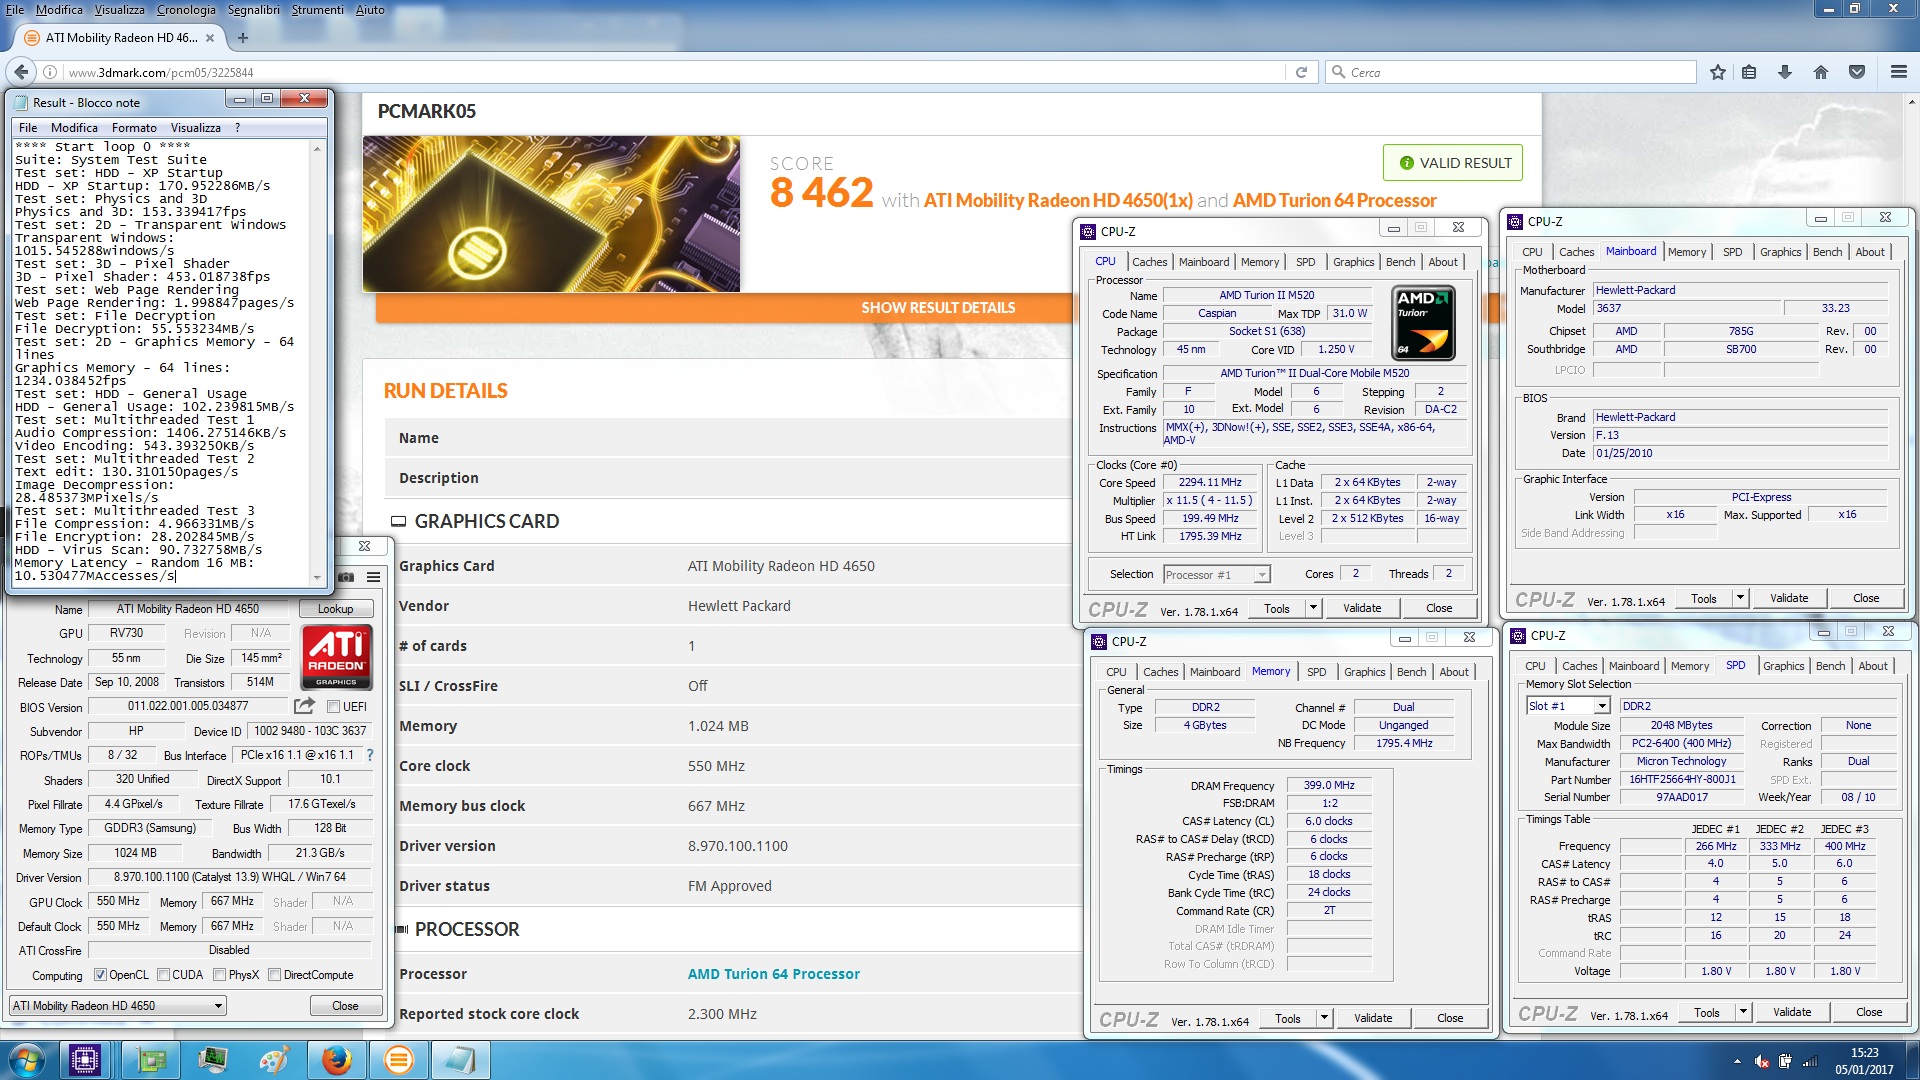Click the AMD Turion logo in CPU-Z

point(1423,323)
